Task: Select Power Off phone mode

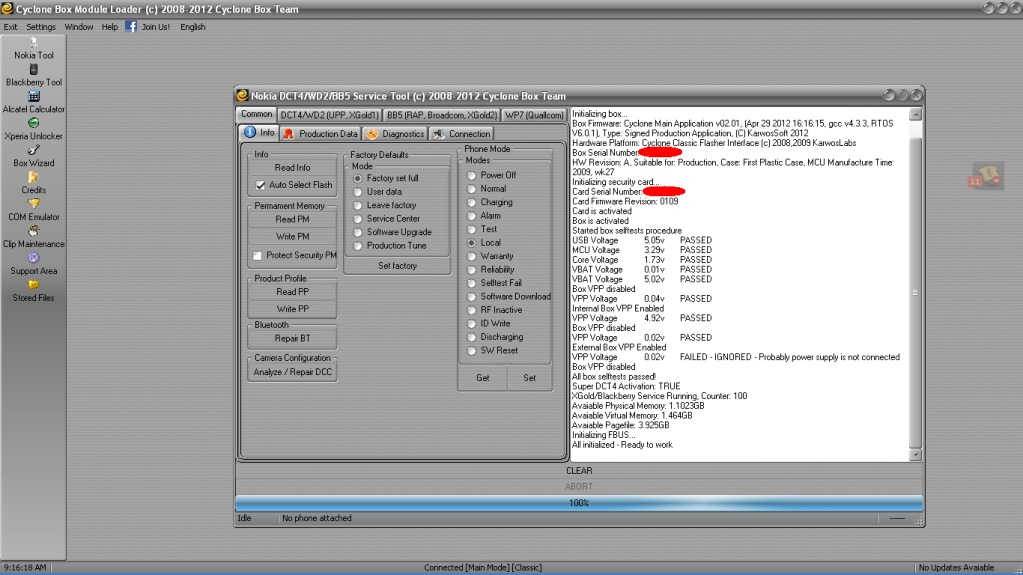Action: tap(471, 176)
